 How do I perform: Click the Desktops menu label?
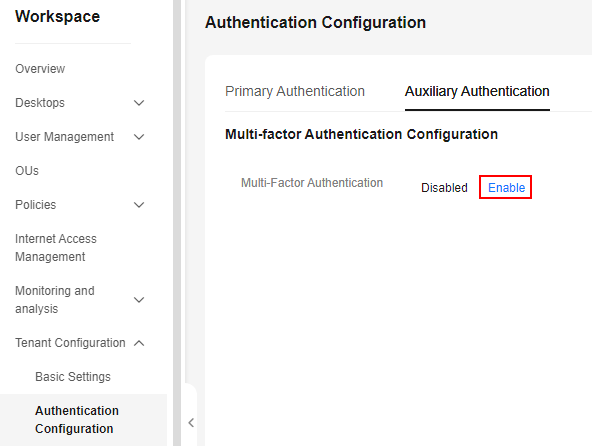coord(40,103)
